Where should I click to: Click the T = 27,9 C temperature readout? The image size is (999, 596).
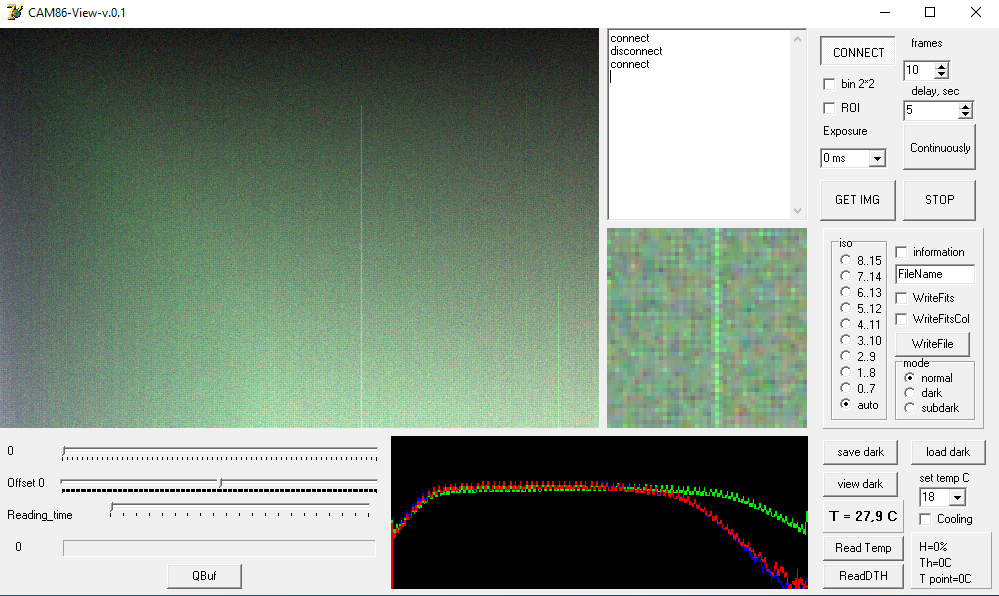863,516
